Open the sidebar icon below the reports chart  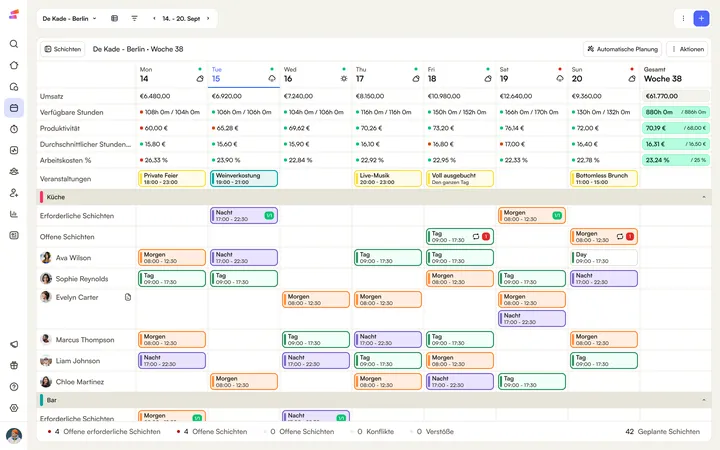coord(14,235)
